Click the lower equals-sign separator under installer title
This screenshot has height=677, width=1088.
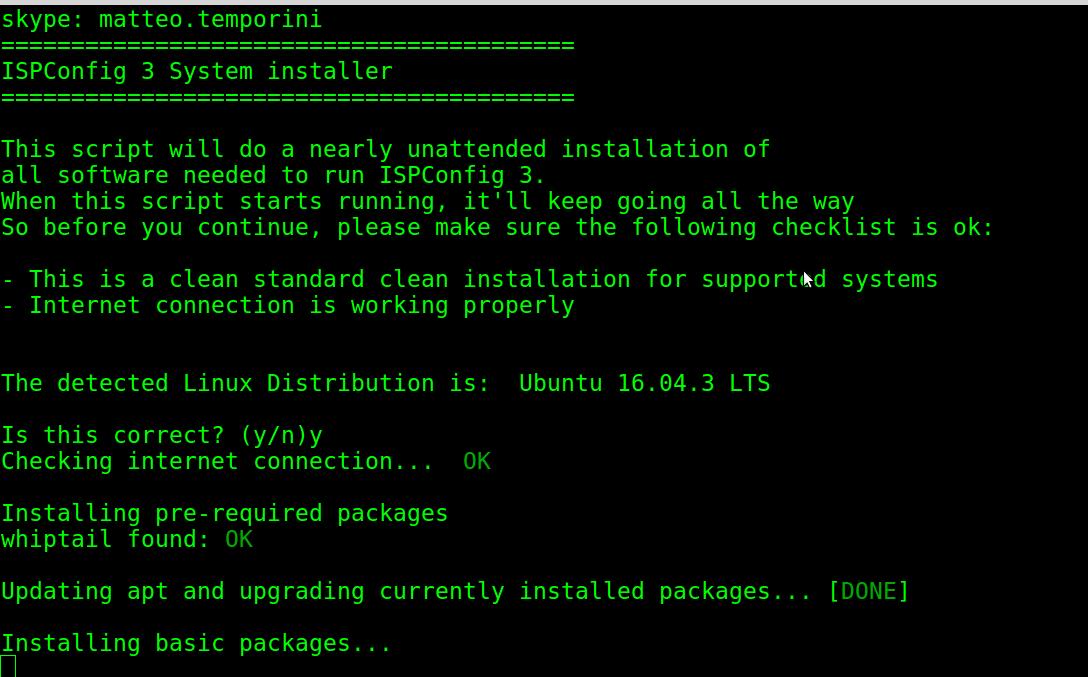[x=288, y=98]
